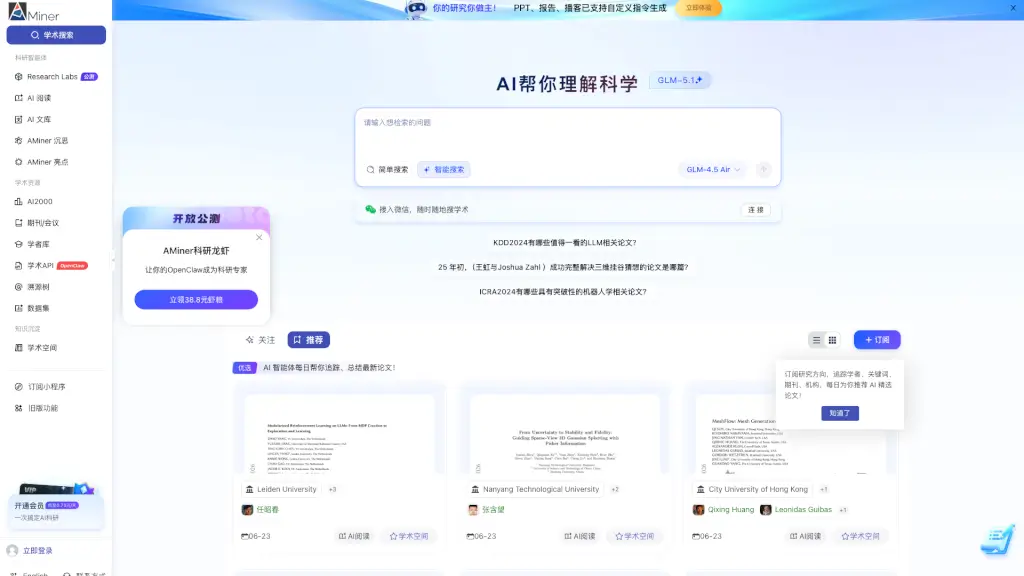The height and width of the screenshot is (576, 1024).
Task: Click 学术空间 star on Nanyang card
Action: 634,536
